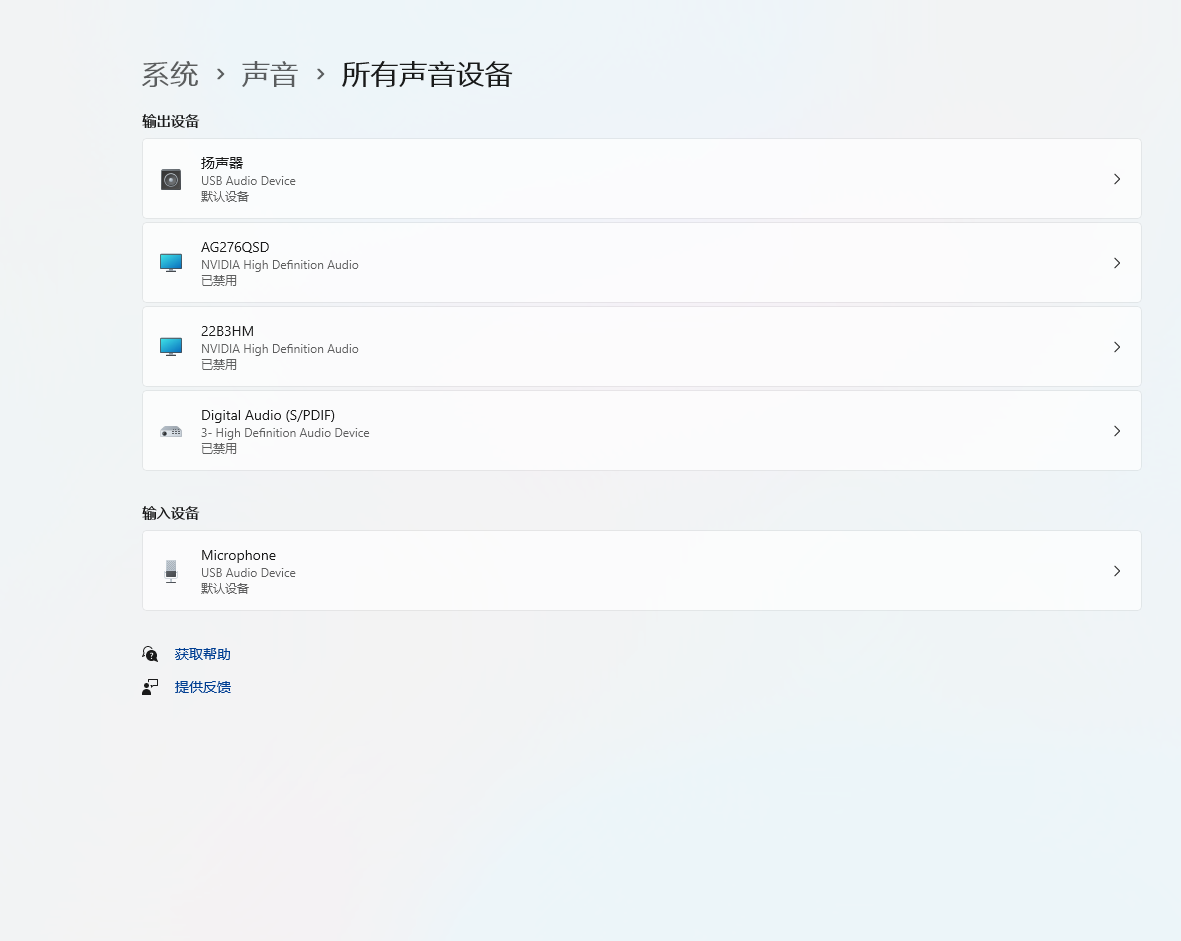The image size is (1181, 941).
Task: Open the 获取帮助 help link
Action: (202, 653)
